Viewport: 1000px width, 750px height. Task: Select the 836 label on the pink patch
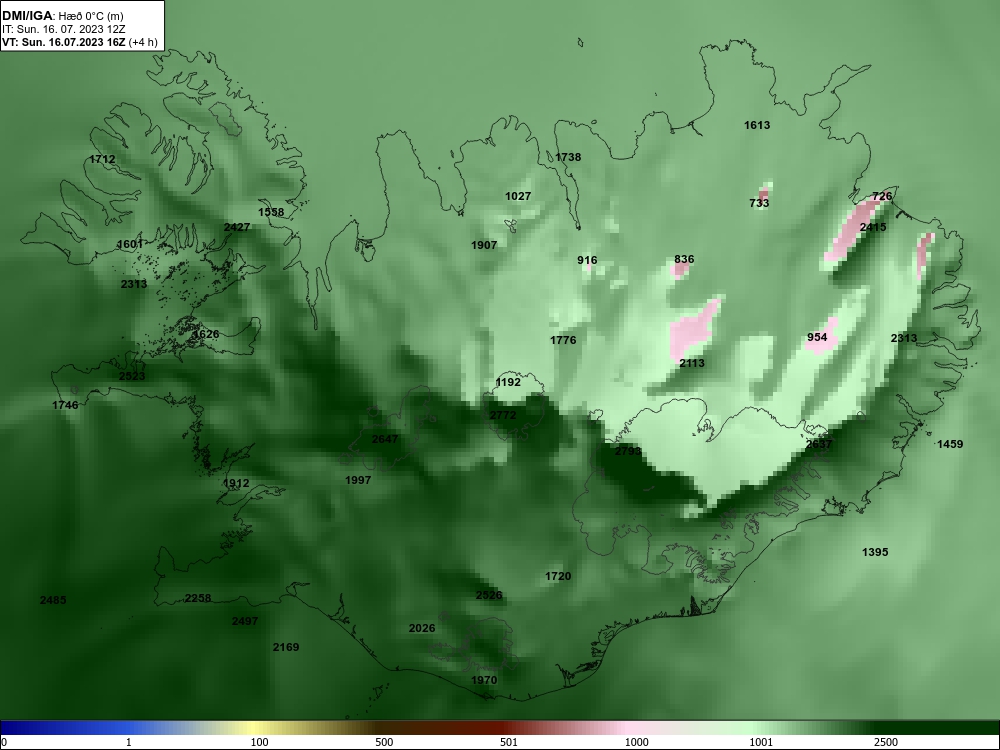pyautogui.click(x=684, y=260)
